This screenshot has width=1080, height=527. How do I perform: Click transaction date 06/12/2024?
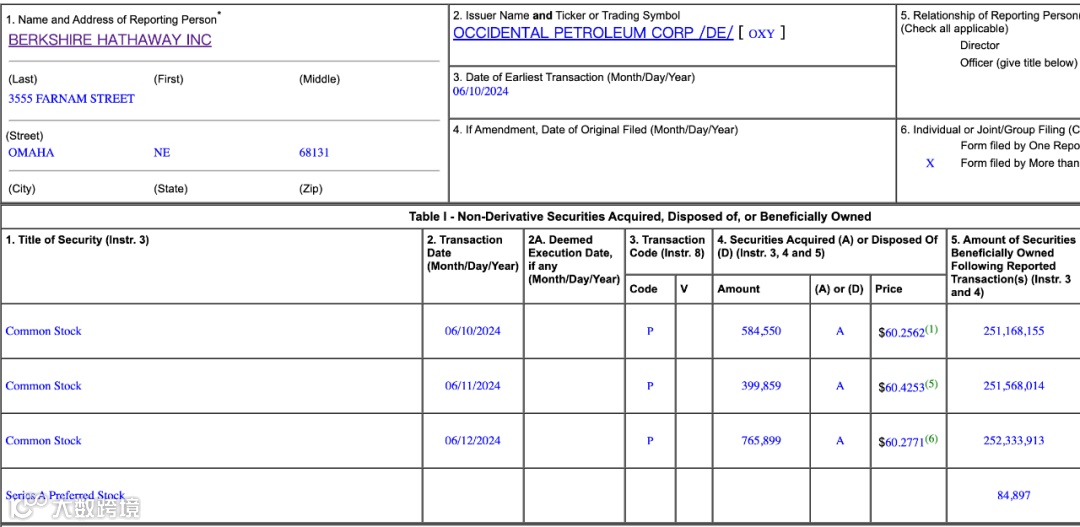tap(472, 440)
